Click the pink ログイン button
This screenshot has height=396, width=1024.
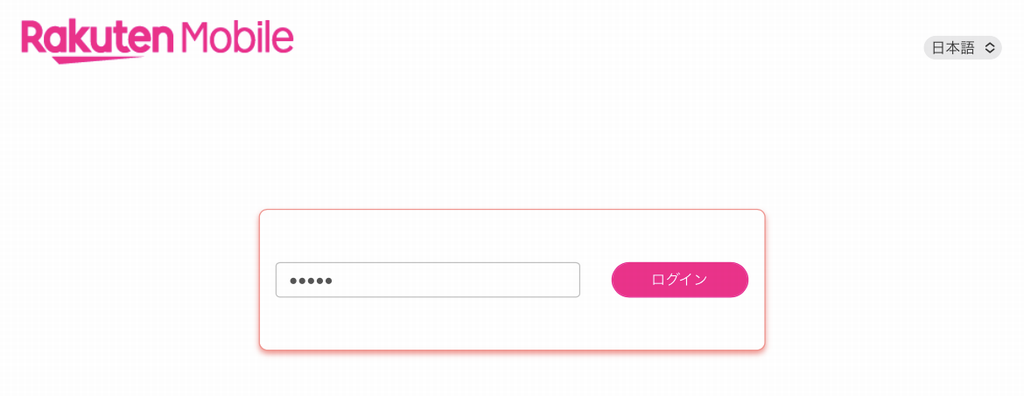point(679,280)
